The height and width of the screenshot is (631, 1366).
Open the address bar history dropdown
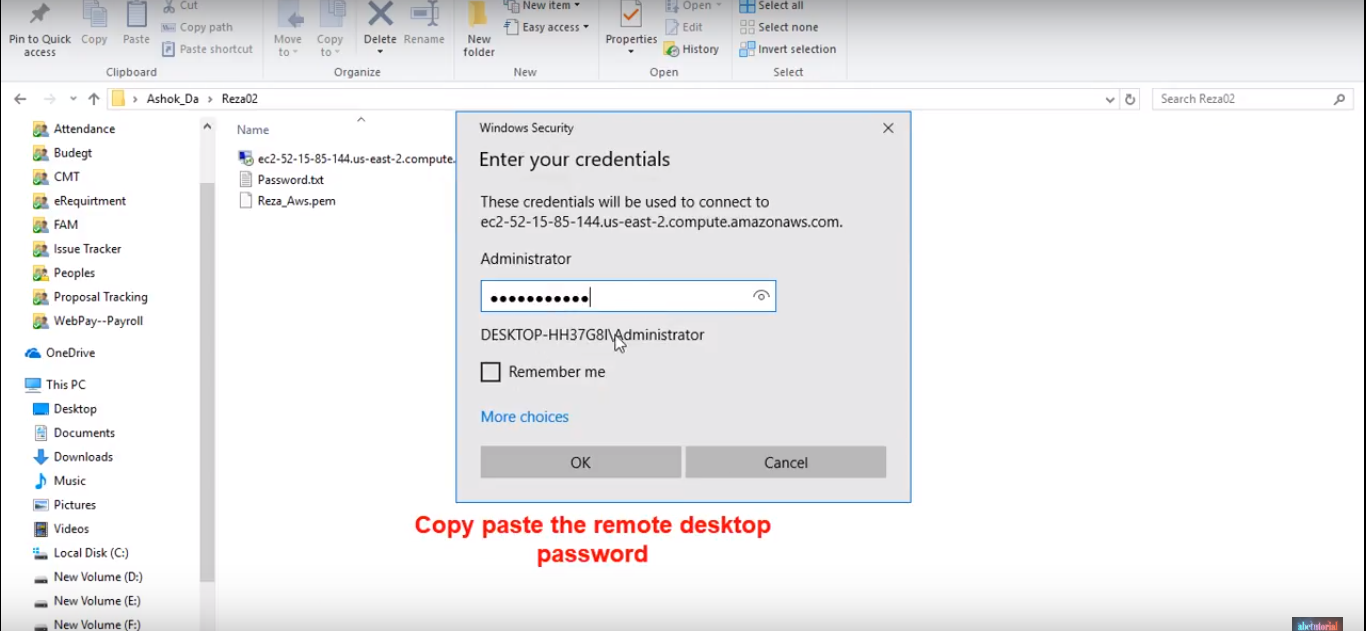coord(1110,99)
